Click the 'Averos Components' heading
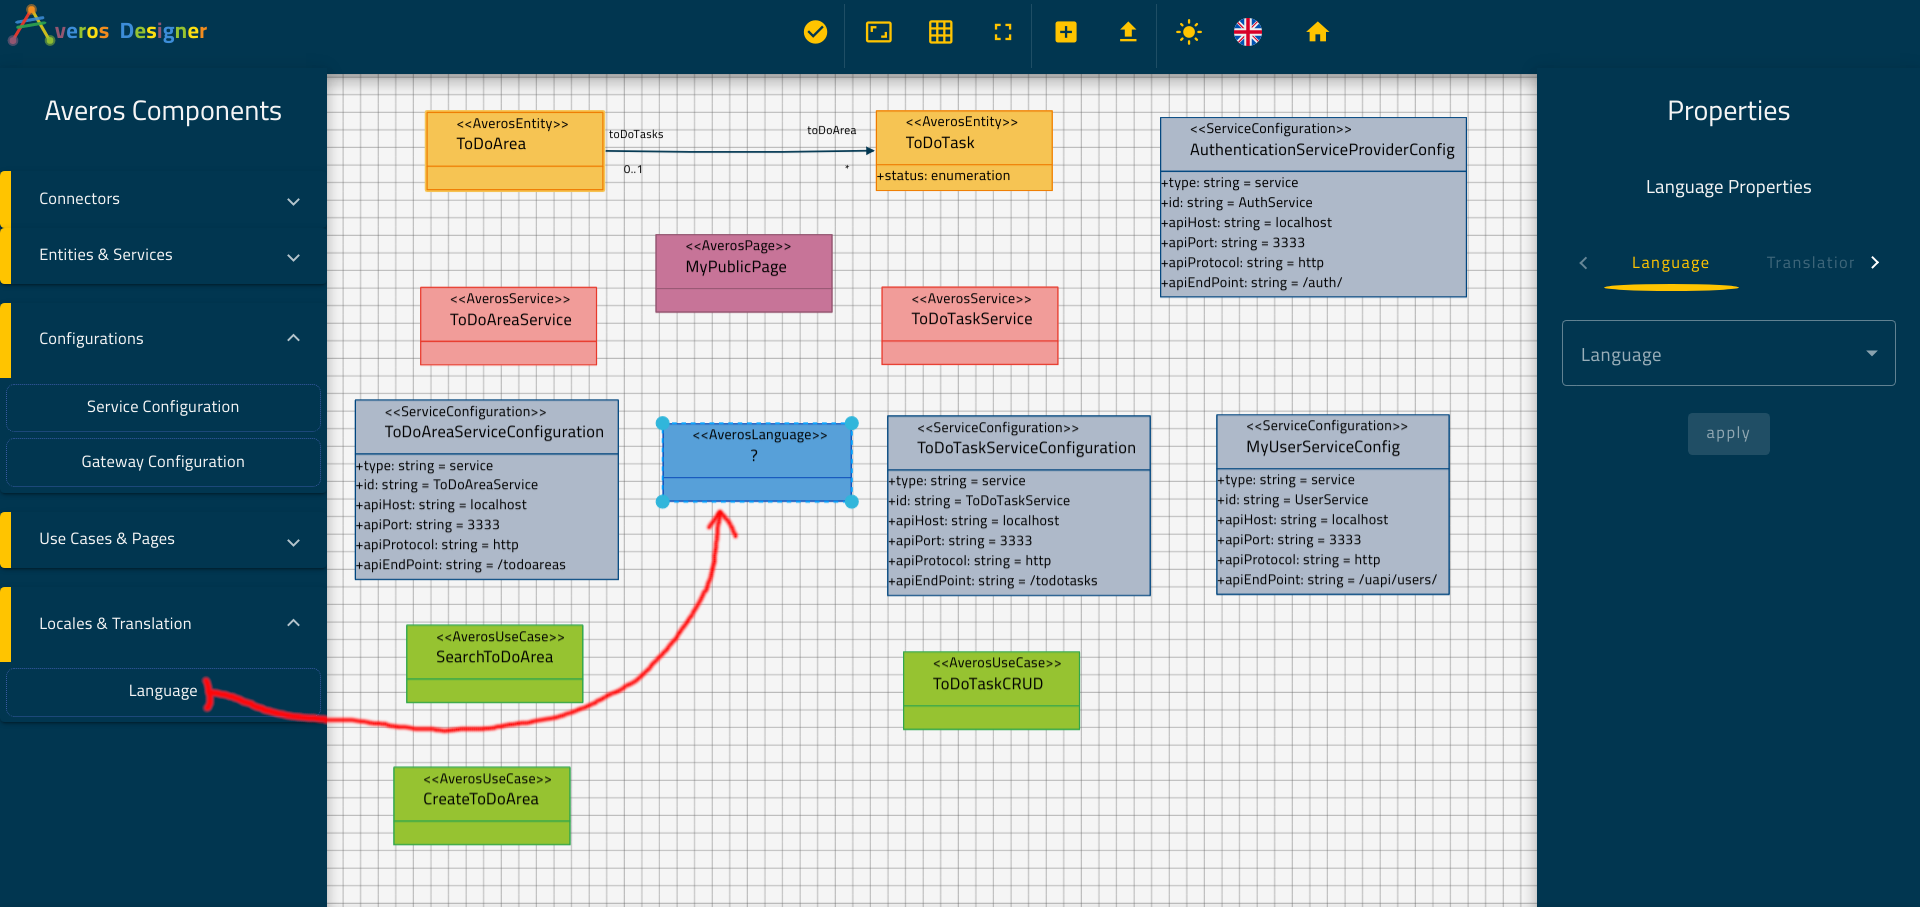This screenshot has height=907, width=1920. [163, 111]
